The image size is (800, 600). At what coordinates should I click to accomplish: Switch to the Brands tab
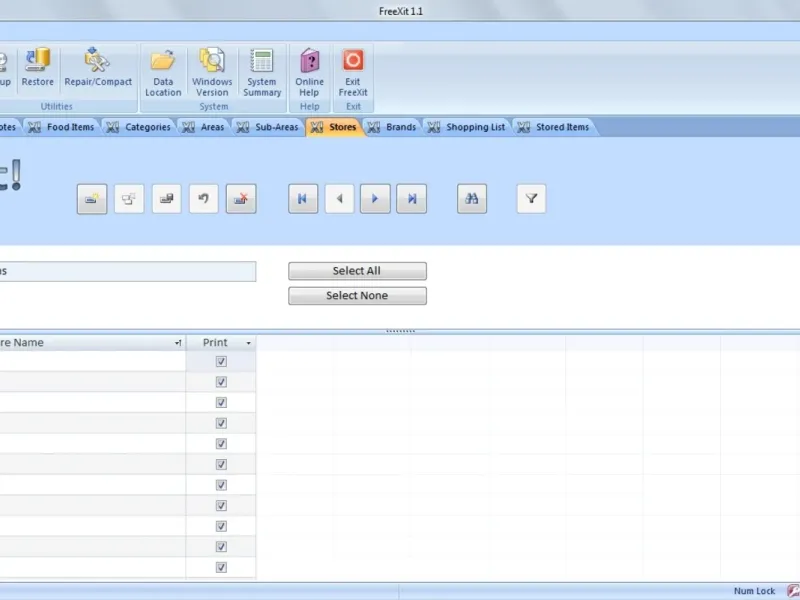[392, 127]
